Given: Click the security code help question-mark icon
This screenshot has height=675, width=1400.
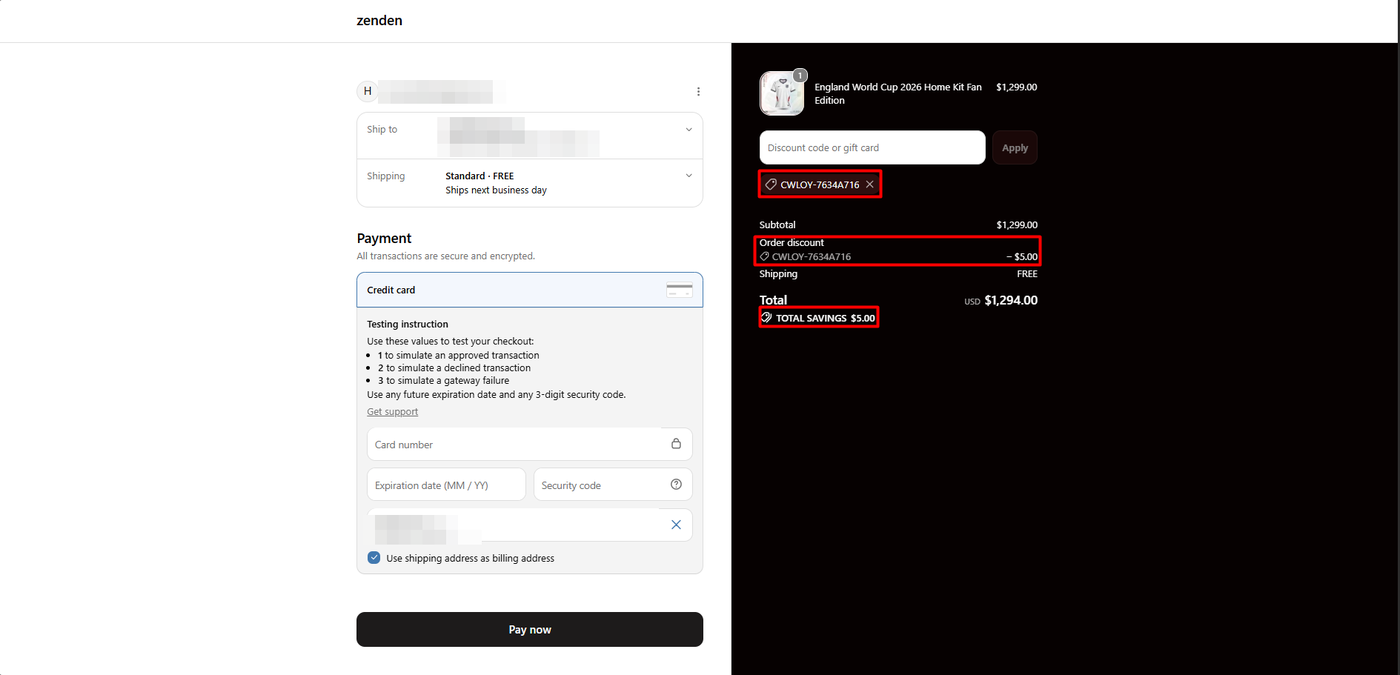Looking at the screenshot, I should [676, 485].
